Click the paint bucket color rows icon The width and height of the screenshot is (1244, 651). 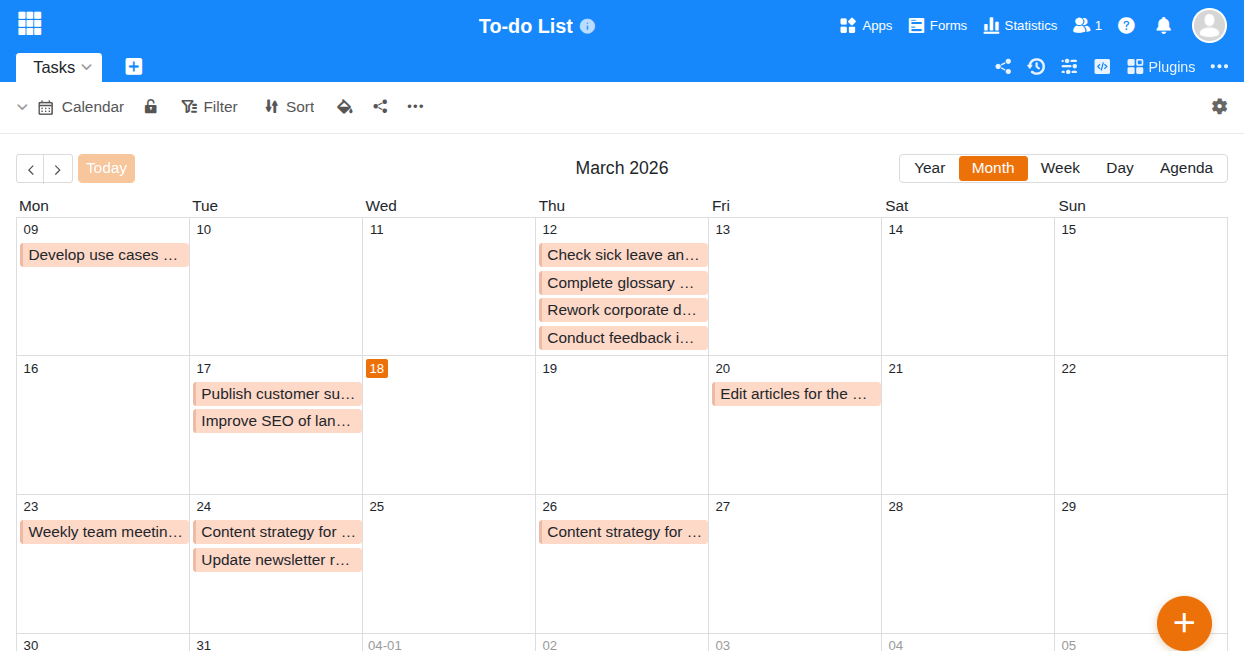tap(345, 107)
